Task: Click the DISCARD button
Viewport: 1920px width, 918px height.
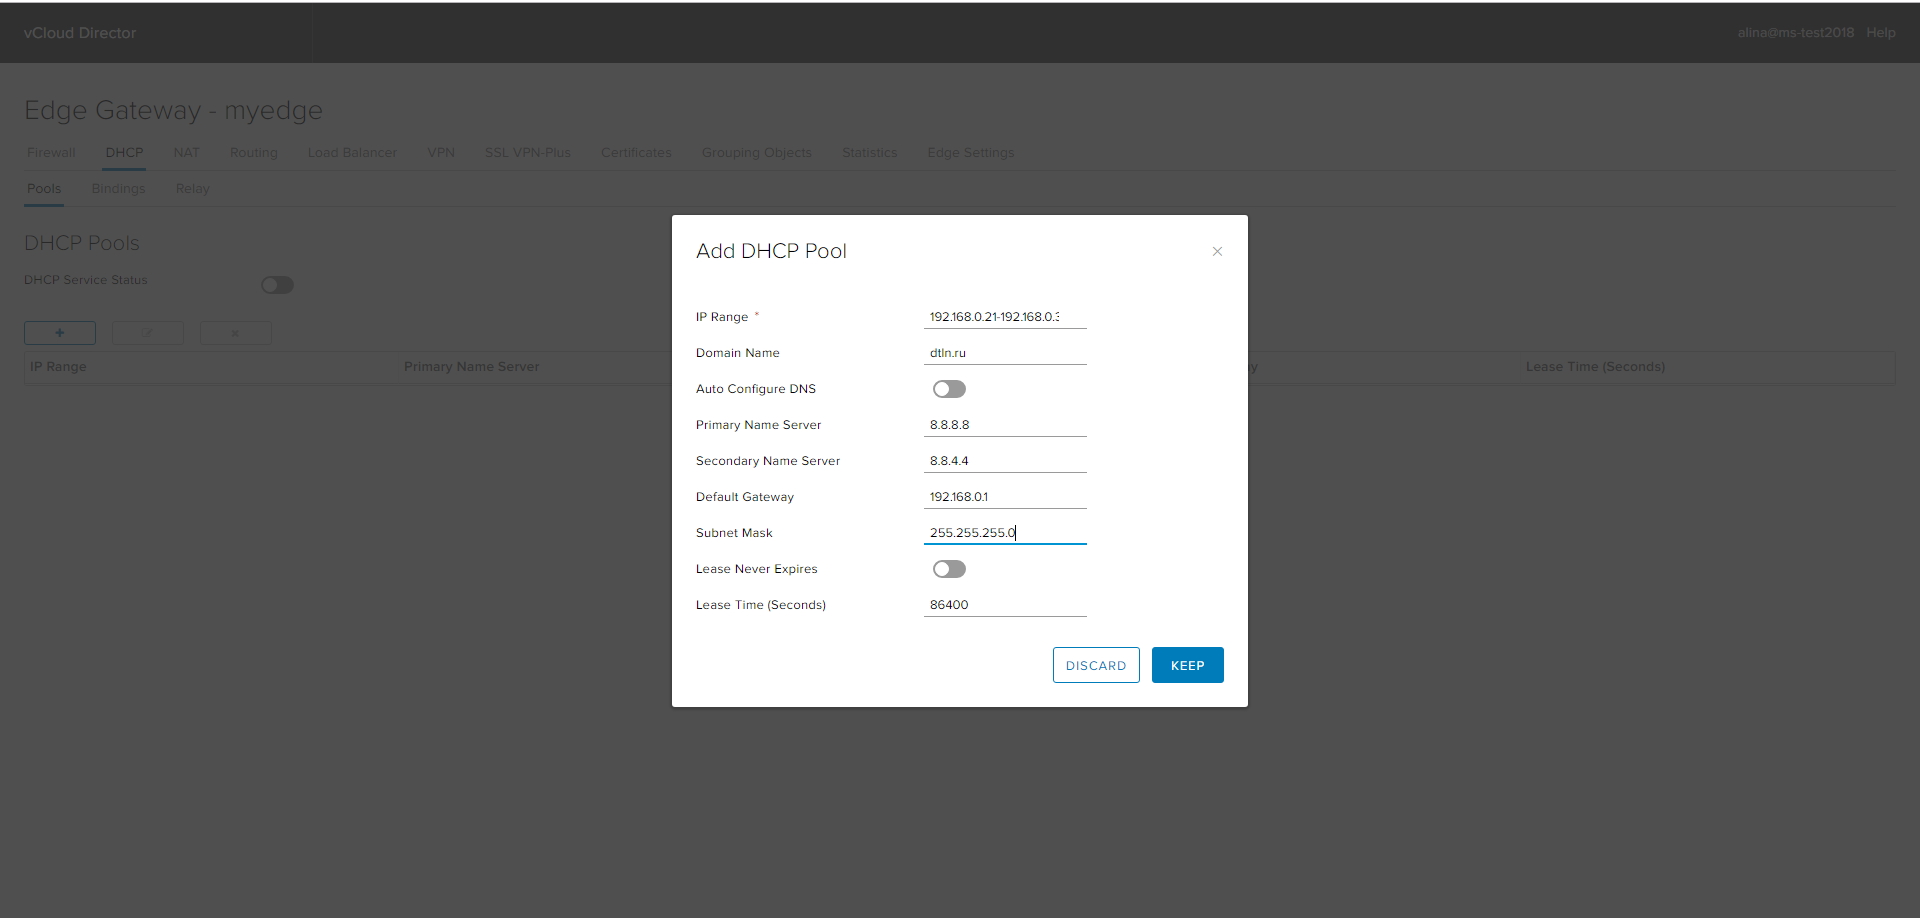Action: point(1096,664)
